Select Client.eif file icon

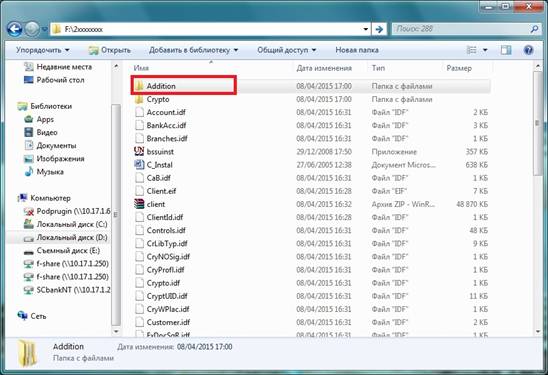click(139, 191)
